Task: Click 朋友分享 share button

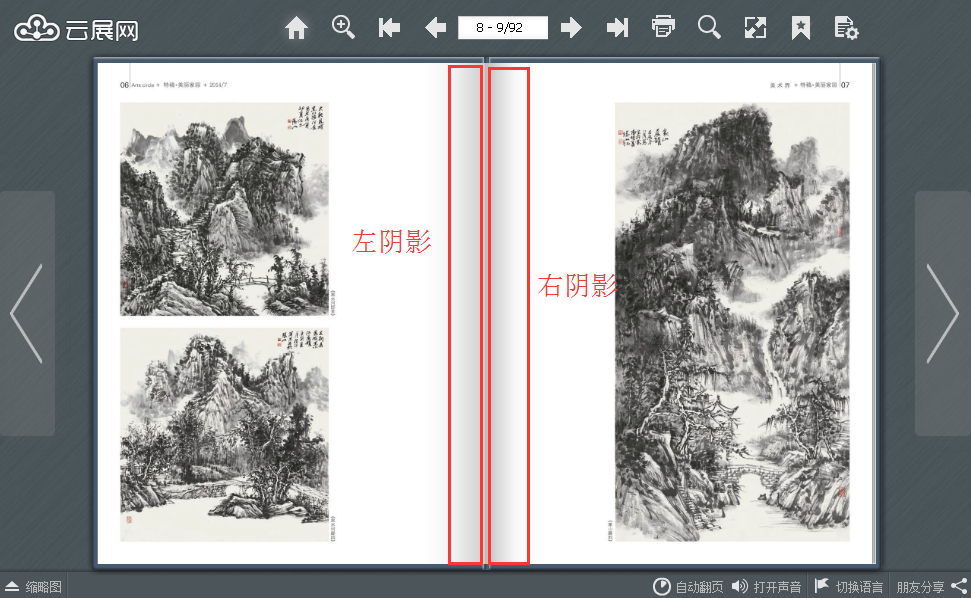Action: [x=932, y=586]
